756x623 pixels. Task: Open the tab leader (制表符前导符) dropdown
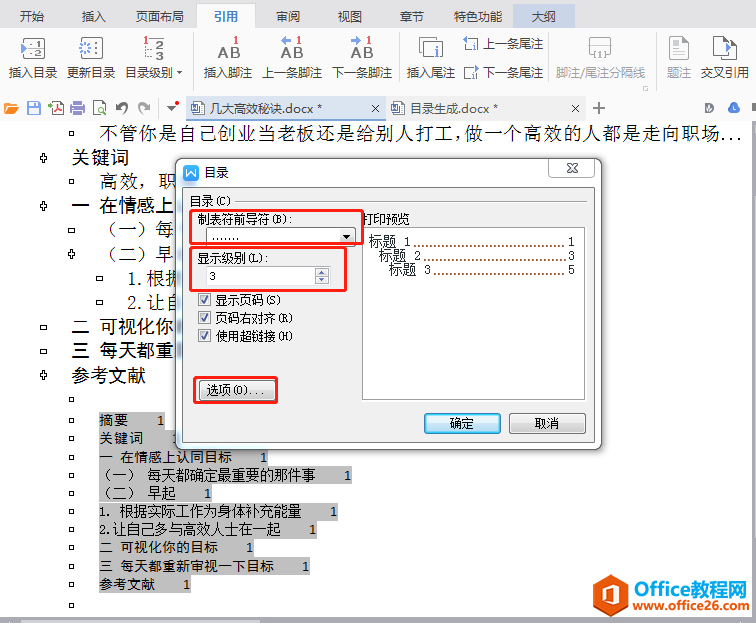346,237
